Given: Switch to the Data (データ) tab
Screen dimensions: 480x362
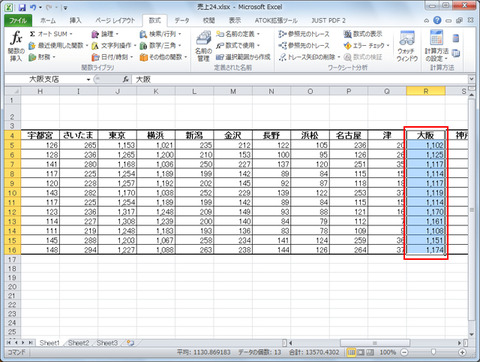Looking at the screenshot, I should pos(182,21).
